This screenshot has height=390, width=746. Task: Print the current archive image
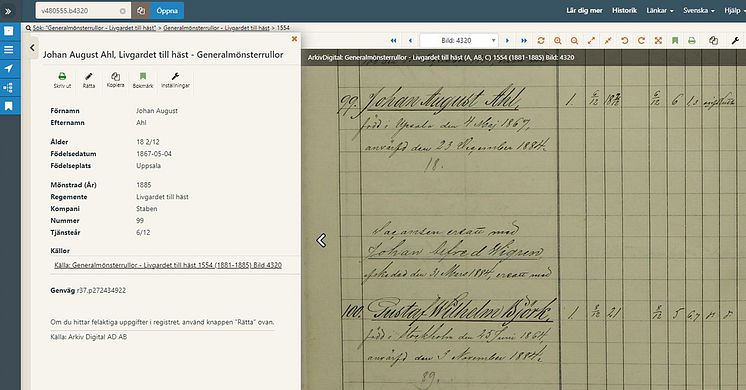tap(692, 41)
